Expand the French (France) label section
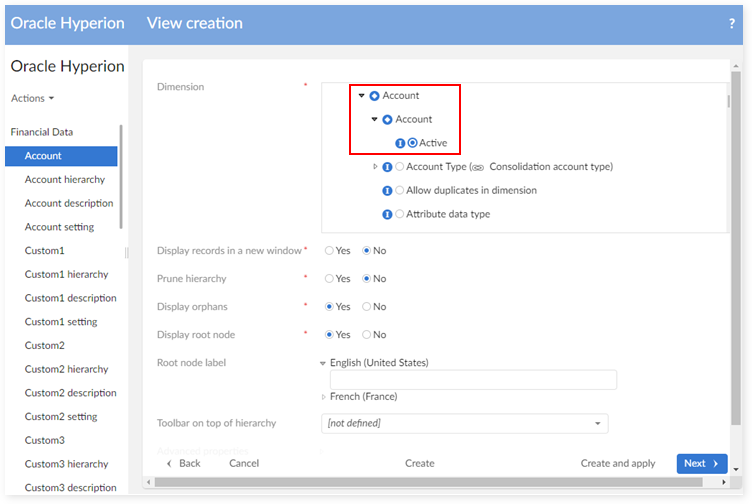The width and height of the screenshot is (752, 504). 323,397
